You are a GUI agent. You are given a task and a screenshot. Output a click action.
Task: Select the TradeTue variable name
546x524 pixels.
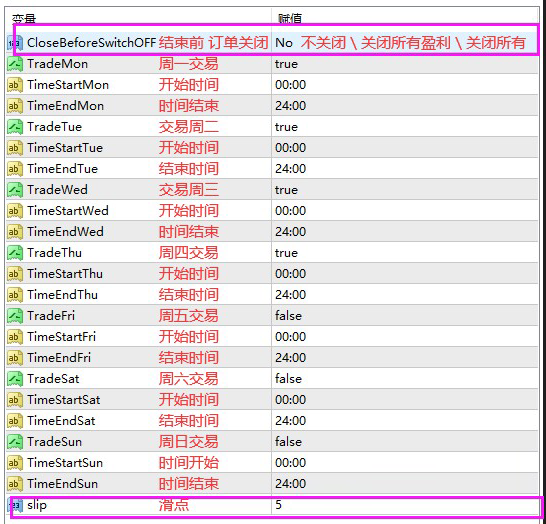click(54, 127)
